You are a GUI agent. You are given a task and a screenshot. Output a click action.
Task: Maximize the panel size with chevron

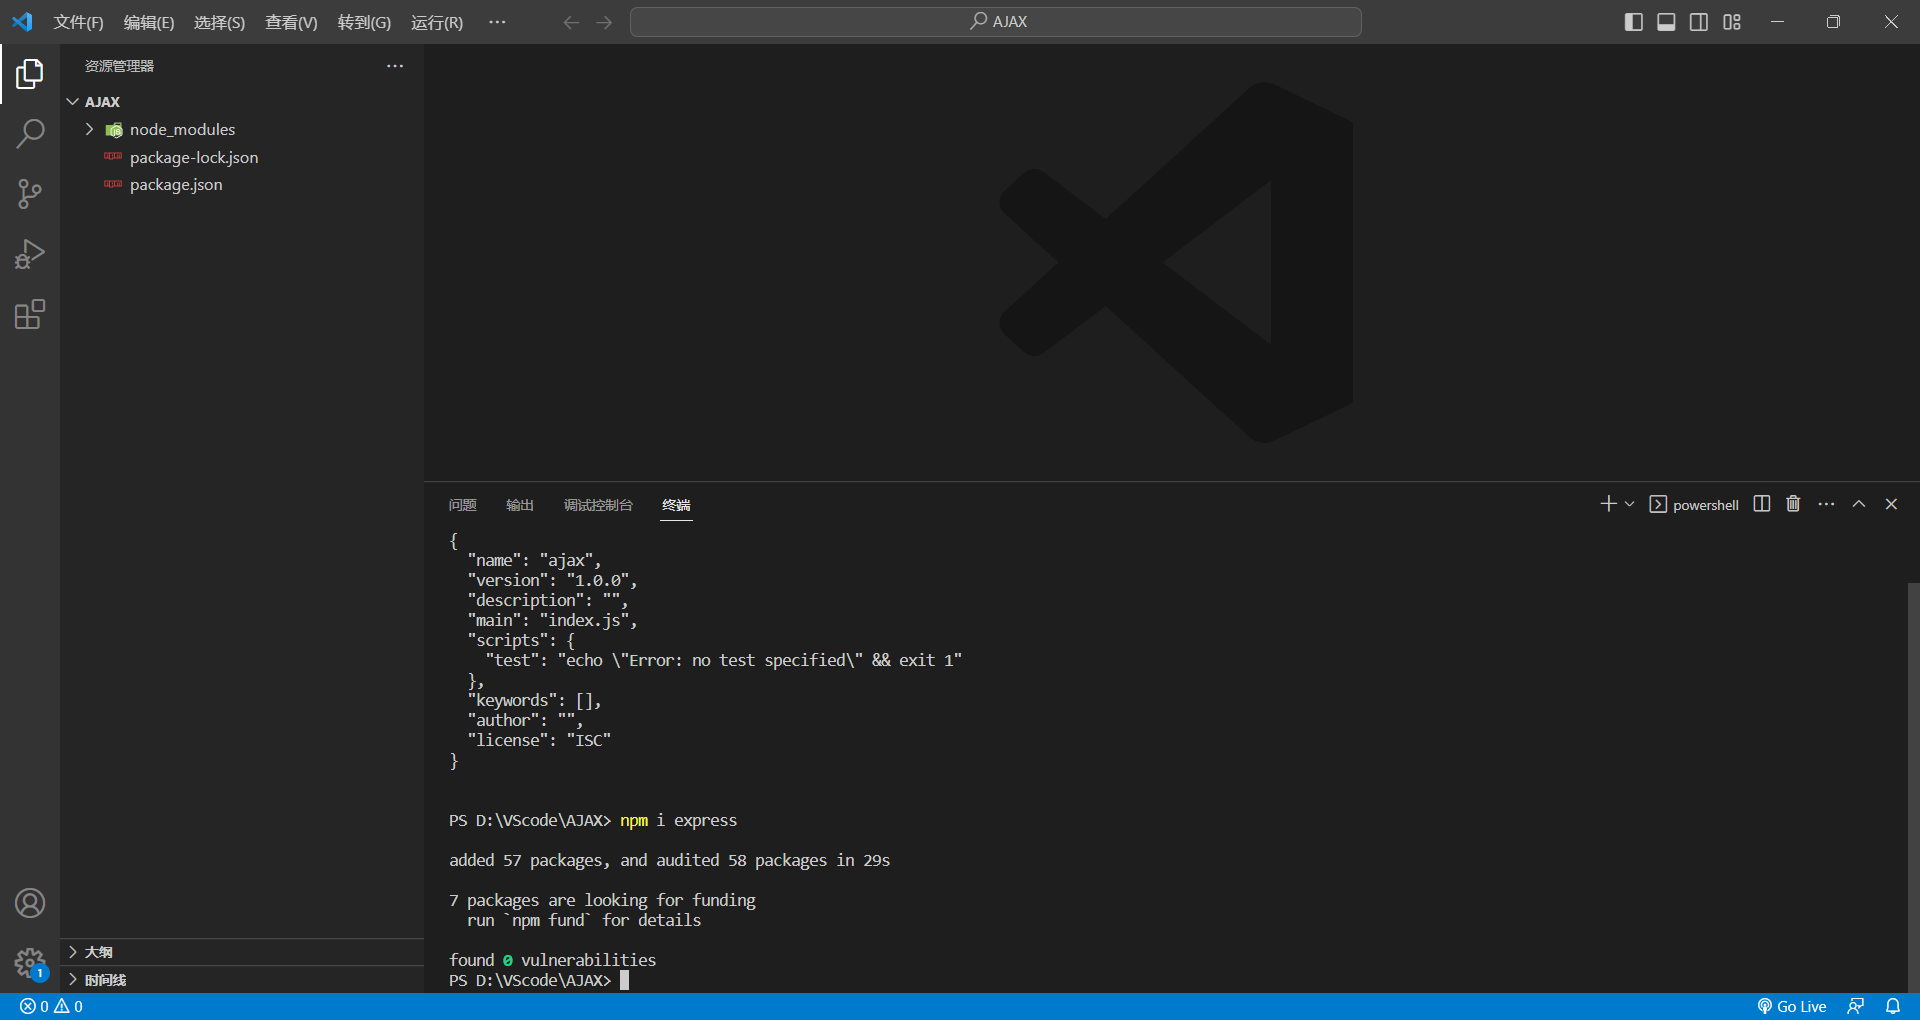(1859, 504)
